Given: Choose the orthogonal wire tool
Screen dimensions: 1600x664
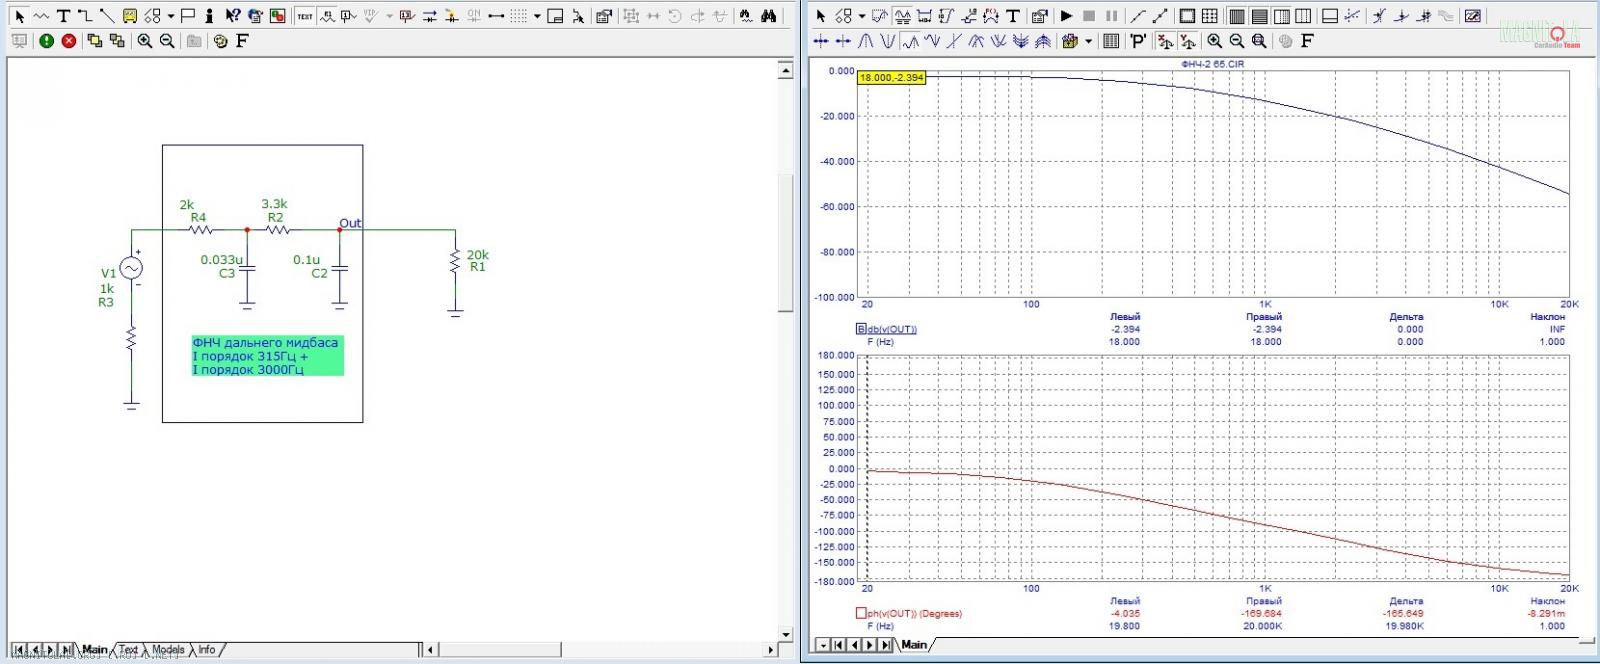Looking at the screenshot, I should click(x=85, y=16).
